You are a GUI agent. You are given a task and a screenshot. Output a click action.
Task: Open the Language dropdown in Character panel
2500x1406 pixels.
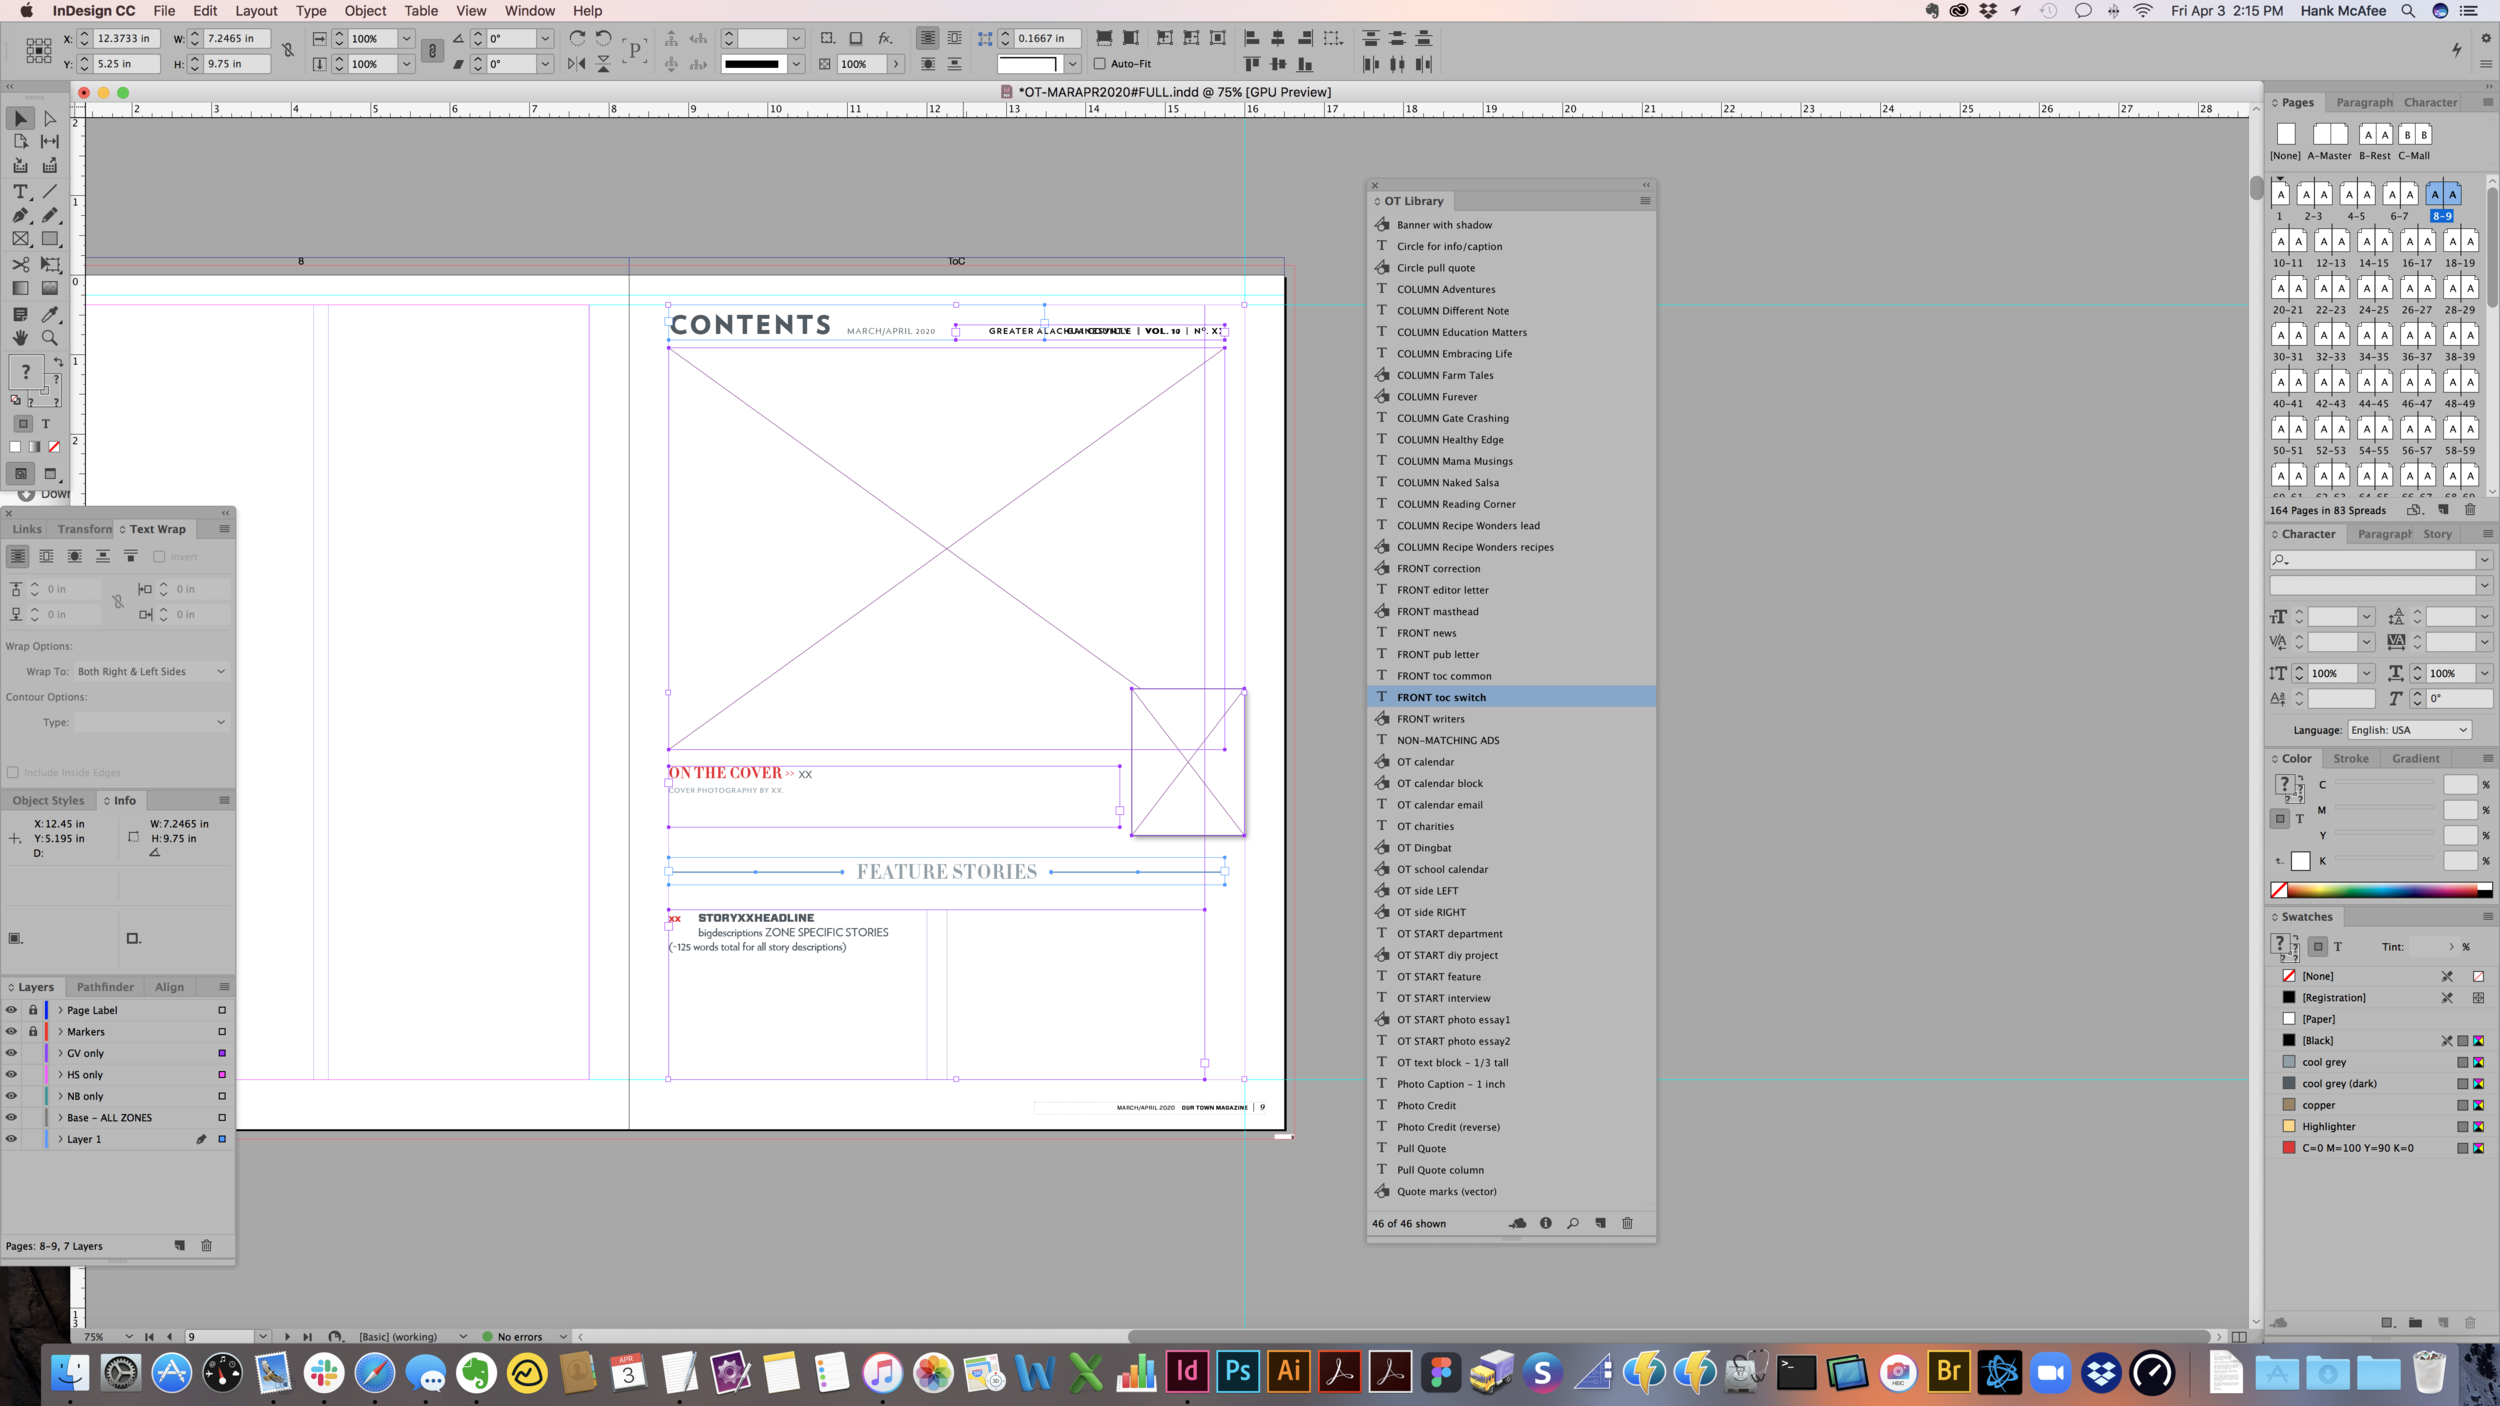coord(2410,730)
